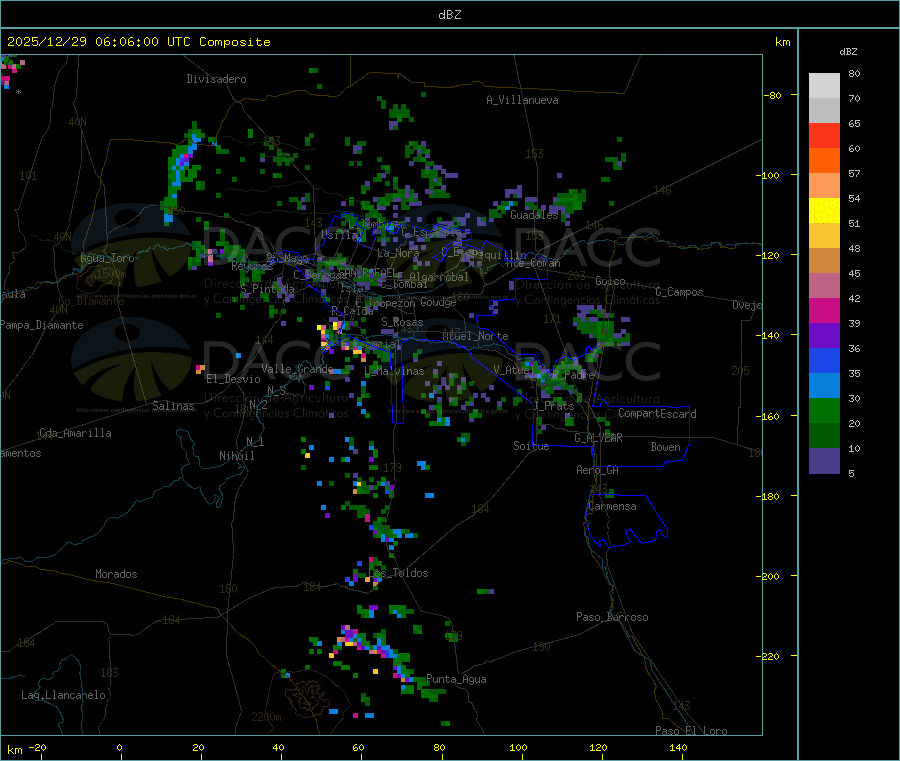Screen dimensions: 900x761
Task: Click the 'Lag.Llancanelo' label
Action: click(x=64, y=695)
